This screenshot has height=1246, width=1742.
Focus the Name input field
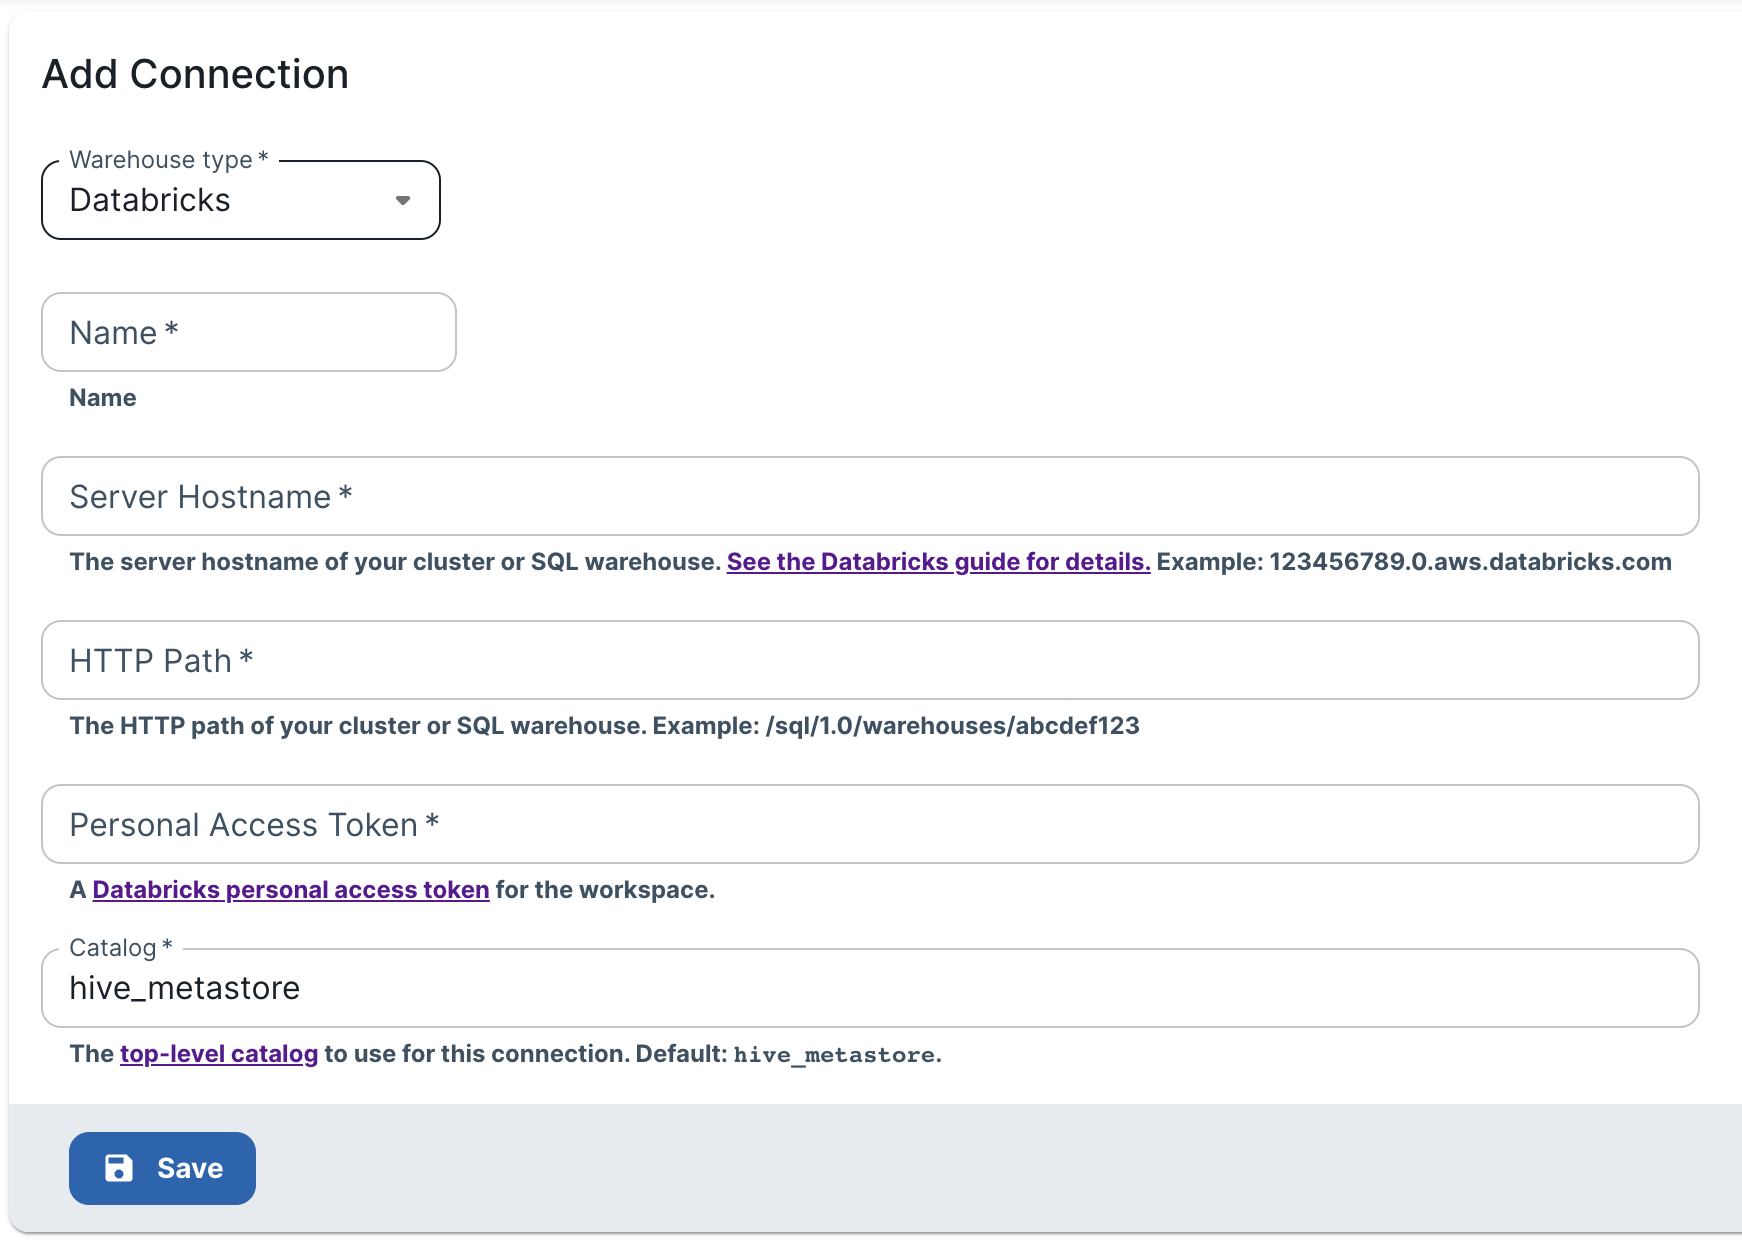click(248, 332)
